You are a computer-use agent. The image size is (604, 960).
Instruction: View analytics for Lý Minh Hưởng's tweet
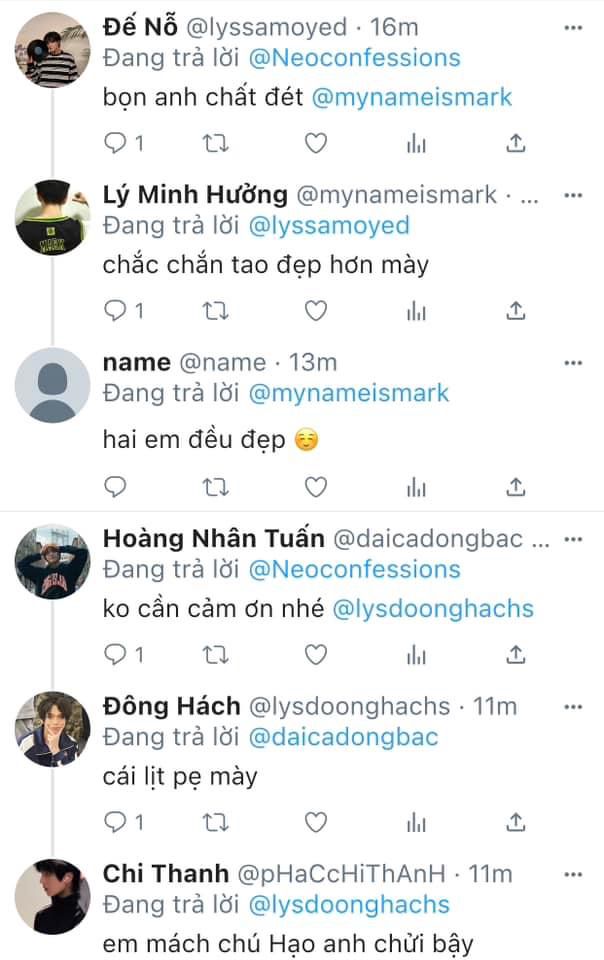(416, 313)
